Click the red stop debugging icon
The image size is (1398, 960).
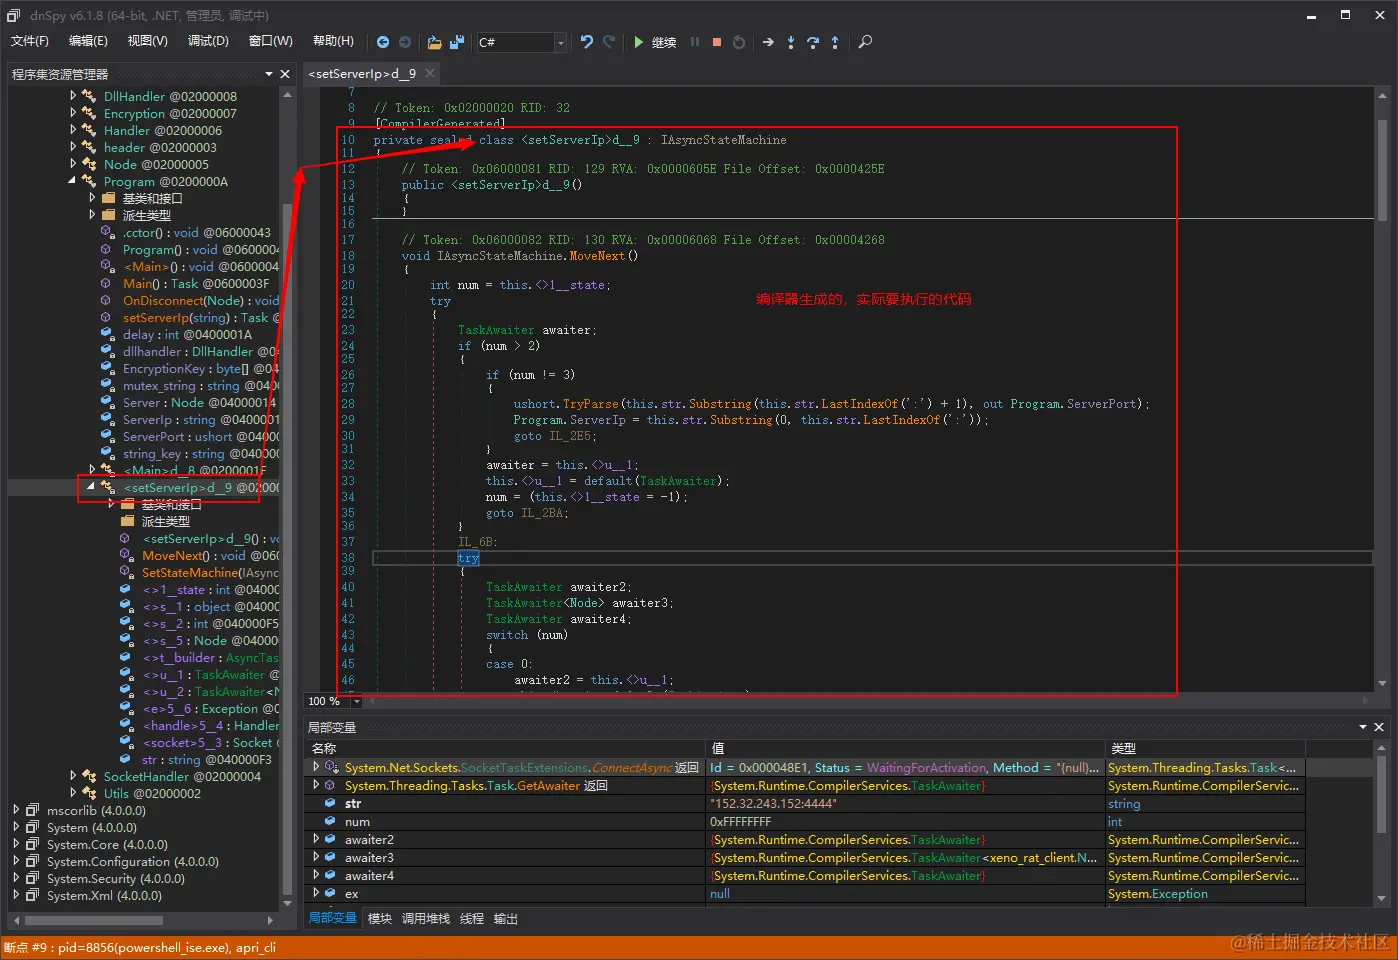(717, 42)
